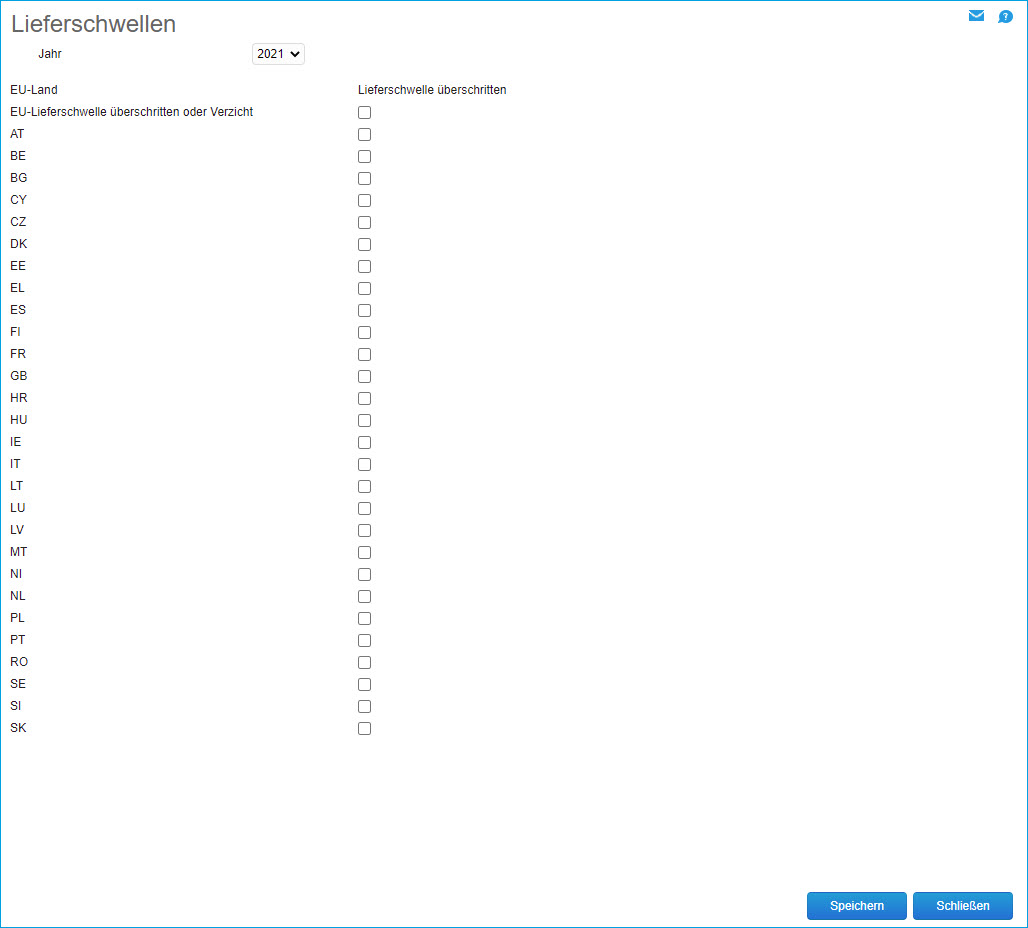Click the SK country label

(18, 728)
